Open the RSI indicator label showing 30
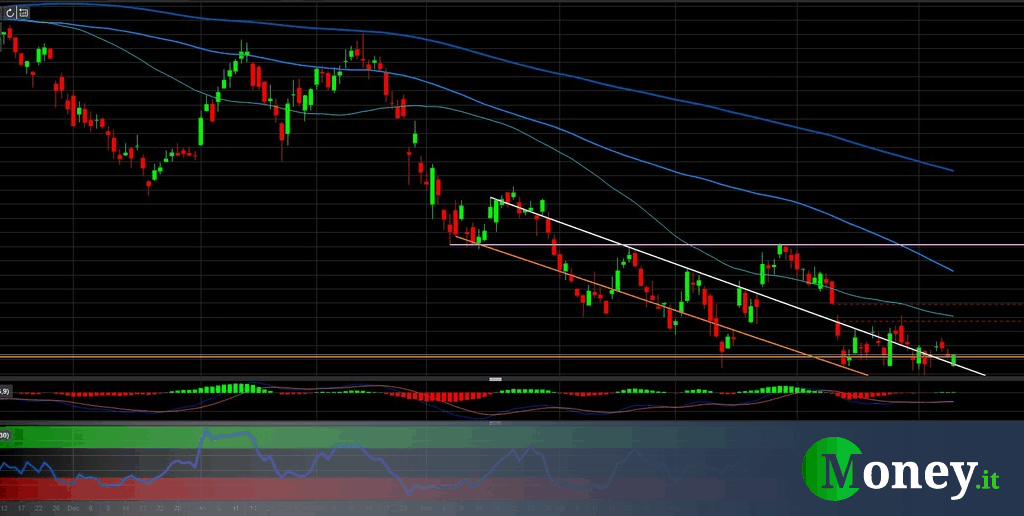This screenshot has width=1024, height=516. tap(5, 435)
